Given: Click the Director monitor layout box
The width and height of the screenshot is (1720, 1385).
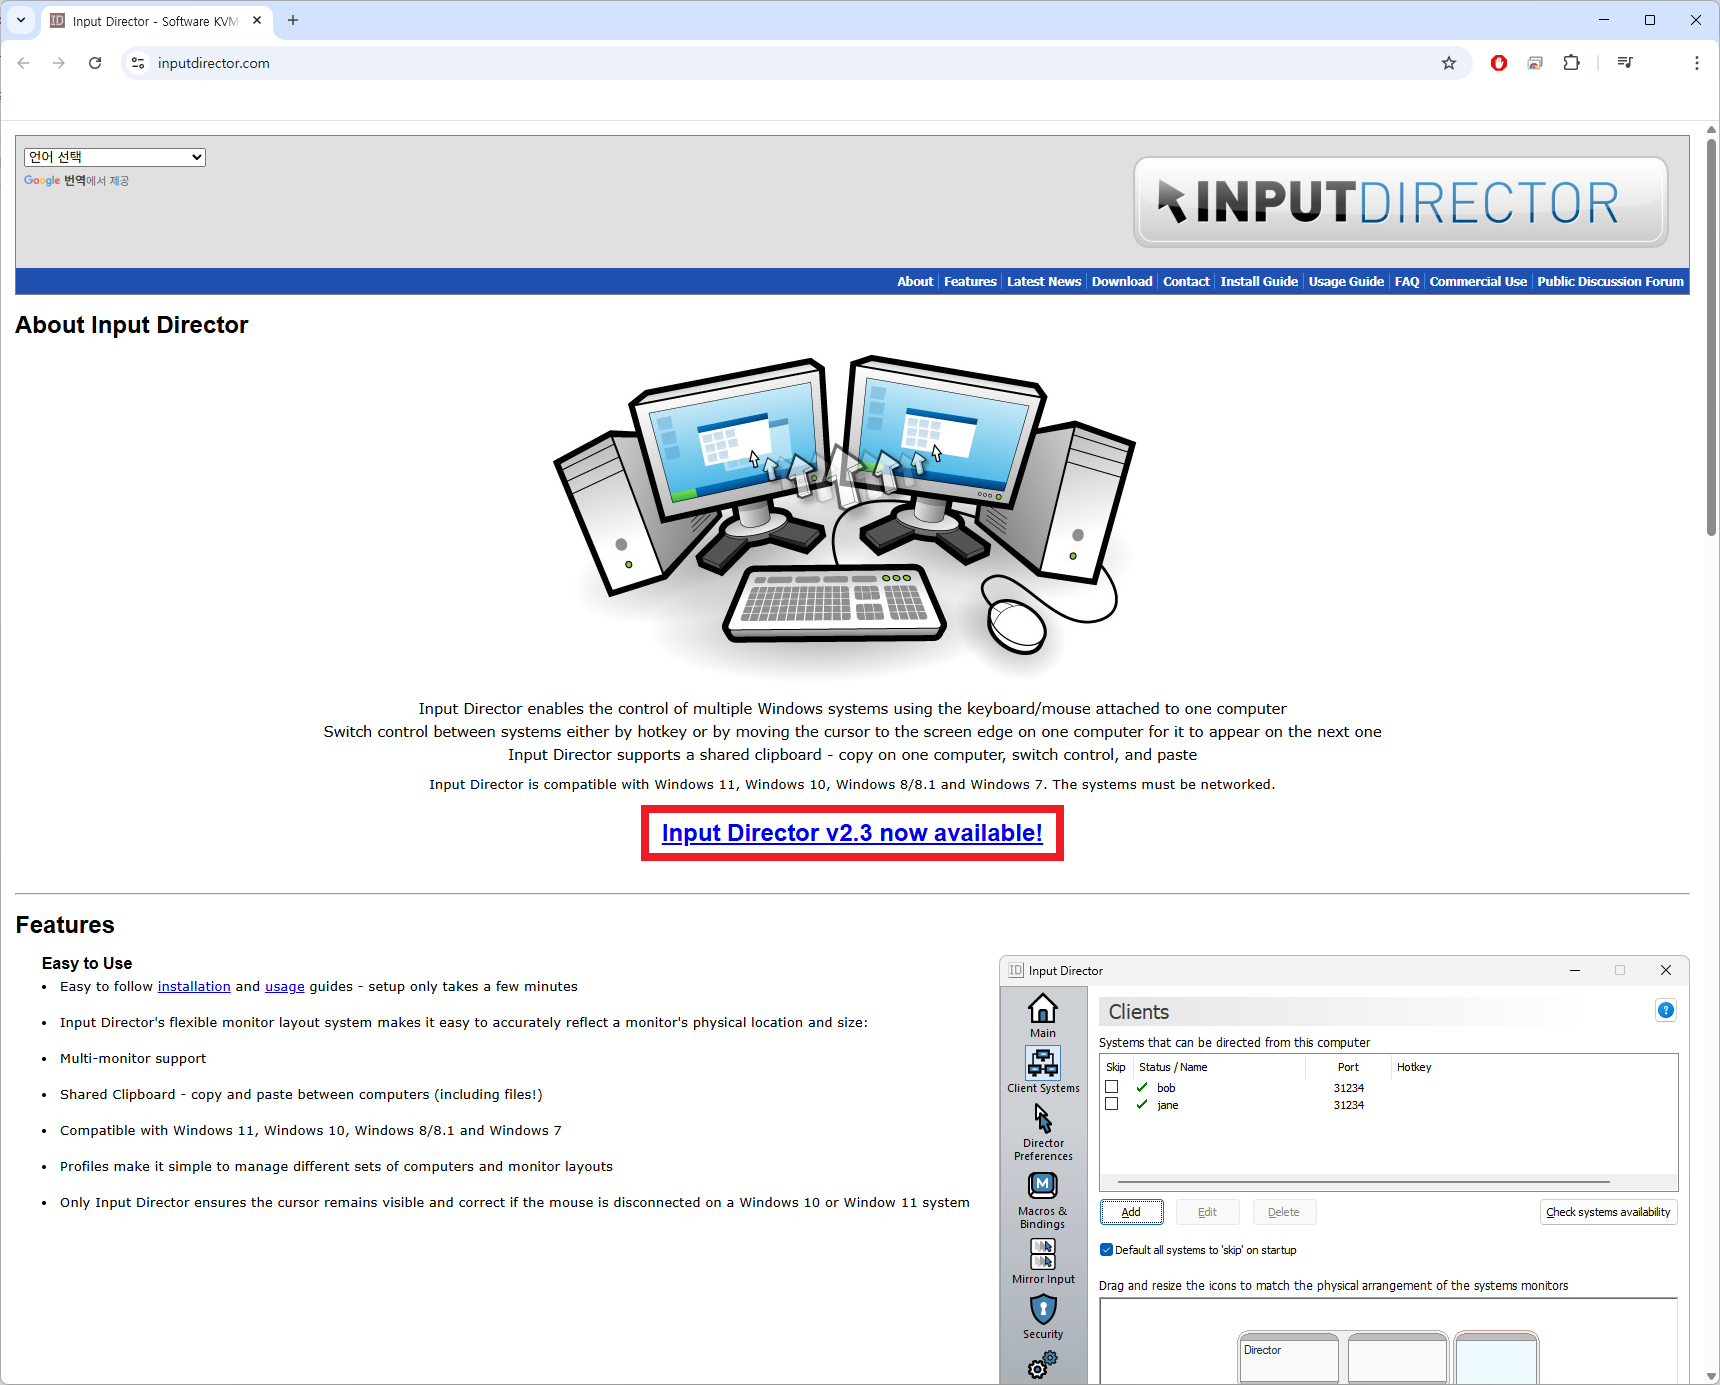Looking at the screenshot, I should pyautogui.click(x=1289, y=1358).
